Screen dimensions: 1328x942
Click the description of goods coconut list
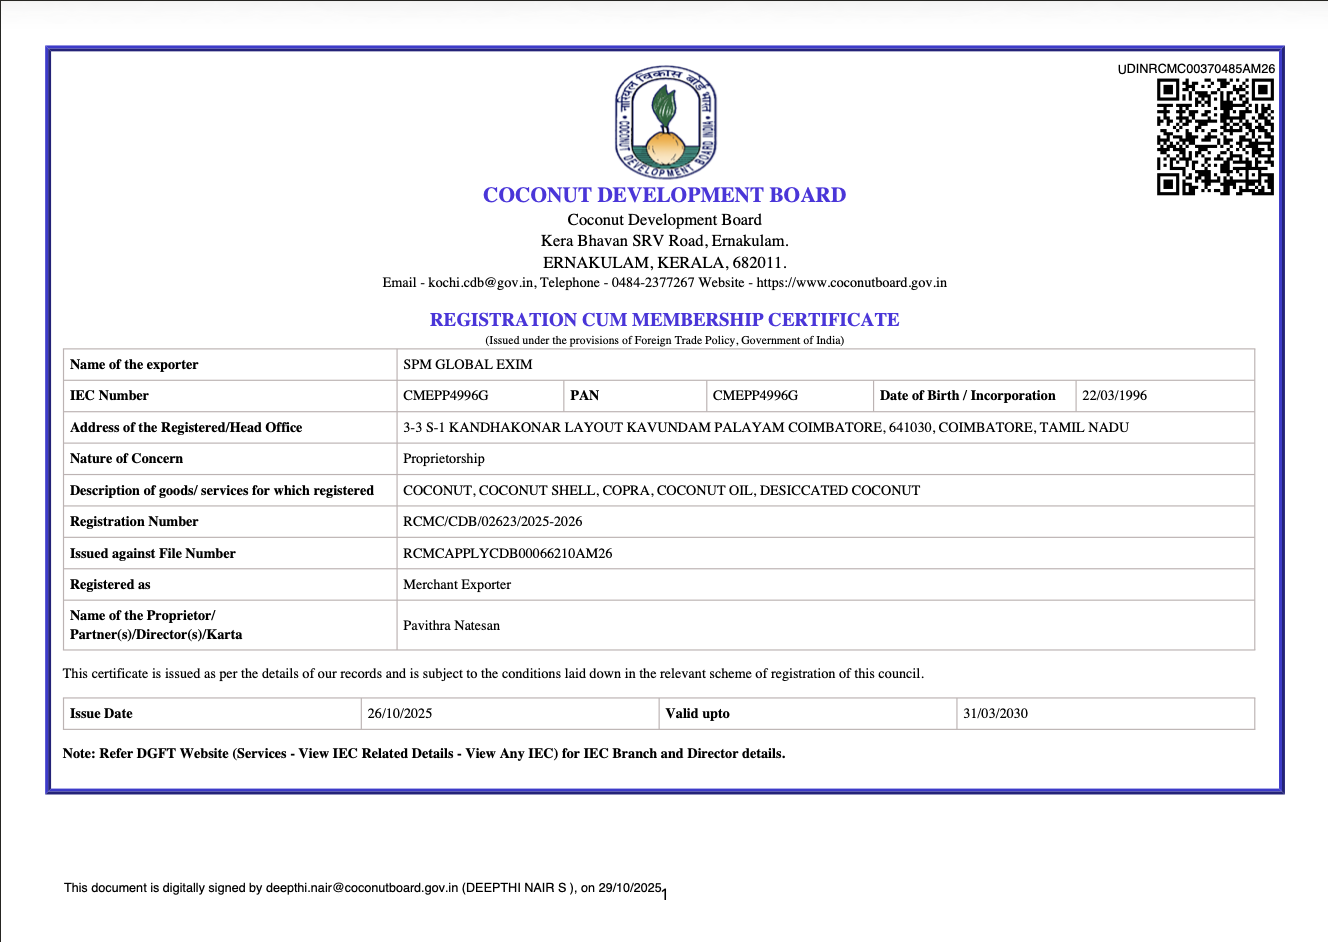[x=661, y=491]
